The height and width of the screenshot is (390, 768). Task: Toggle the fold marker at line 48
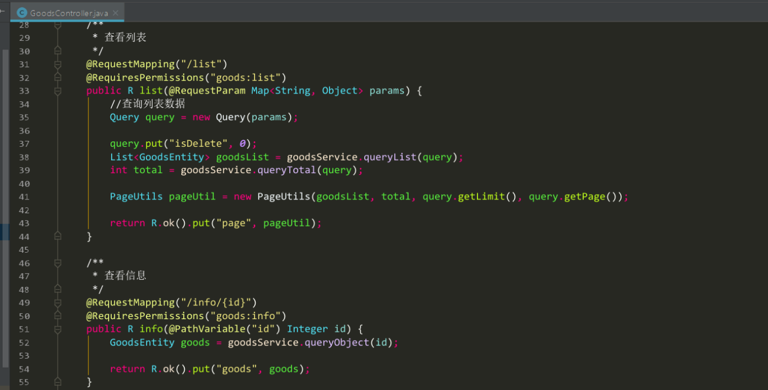[58, 290]
